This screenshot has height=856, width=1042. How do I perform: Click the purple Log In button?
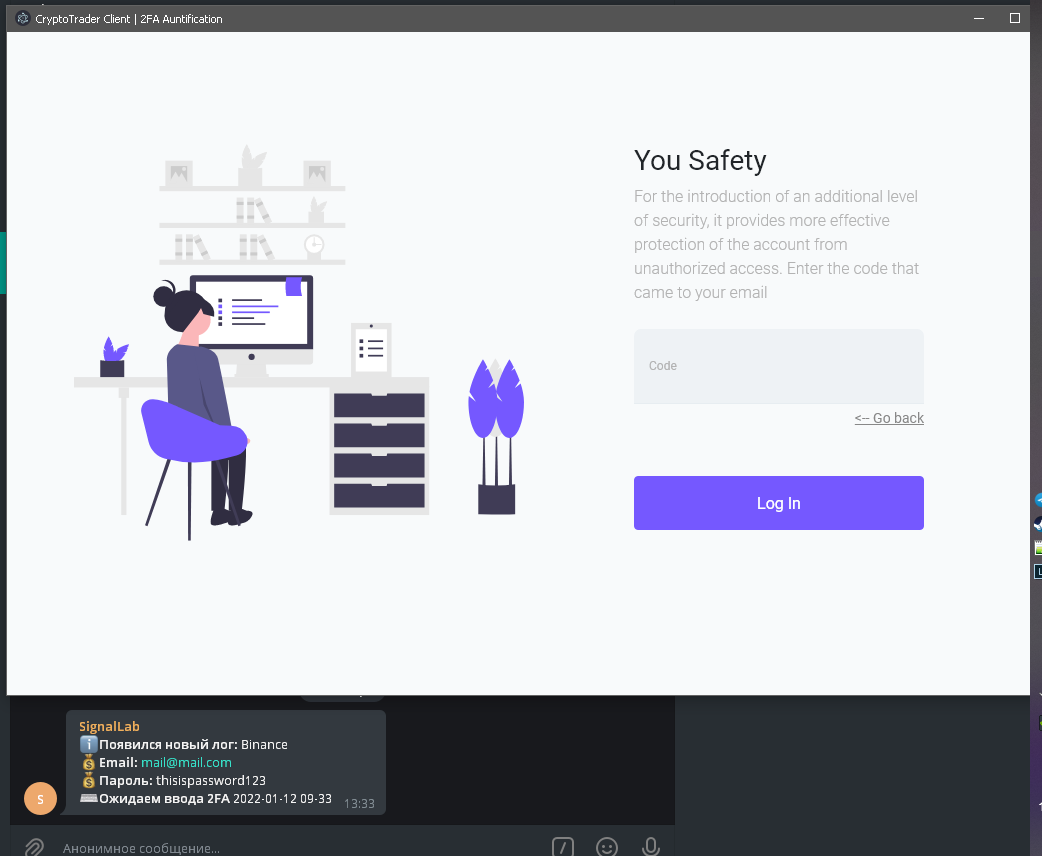[778, 503]
